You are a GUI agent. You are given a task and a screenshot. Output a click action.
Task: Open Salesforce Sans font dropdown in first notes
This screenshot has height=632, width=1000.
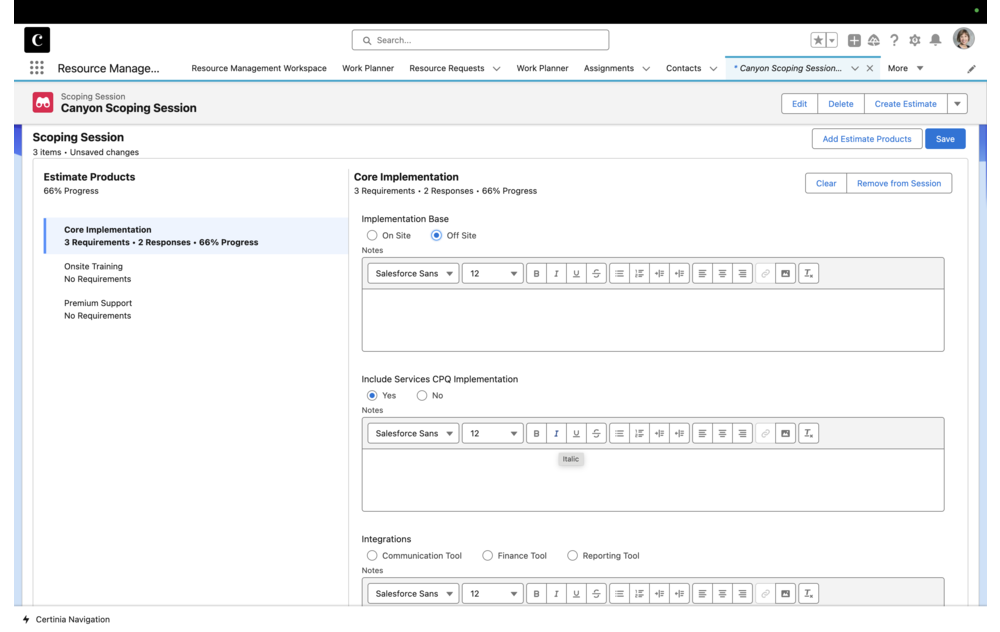(x=413, y=273)
